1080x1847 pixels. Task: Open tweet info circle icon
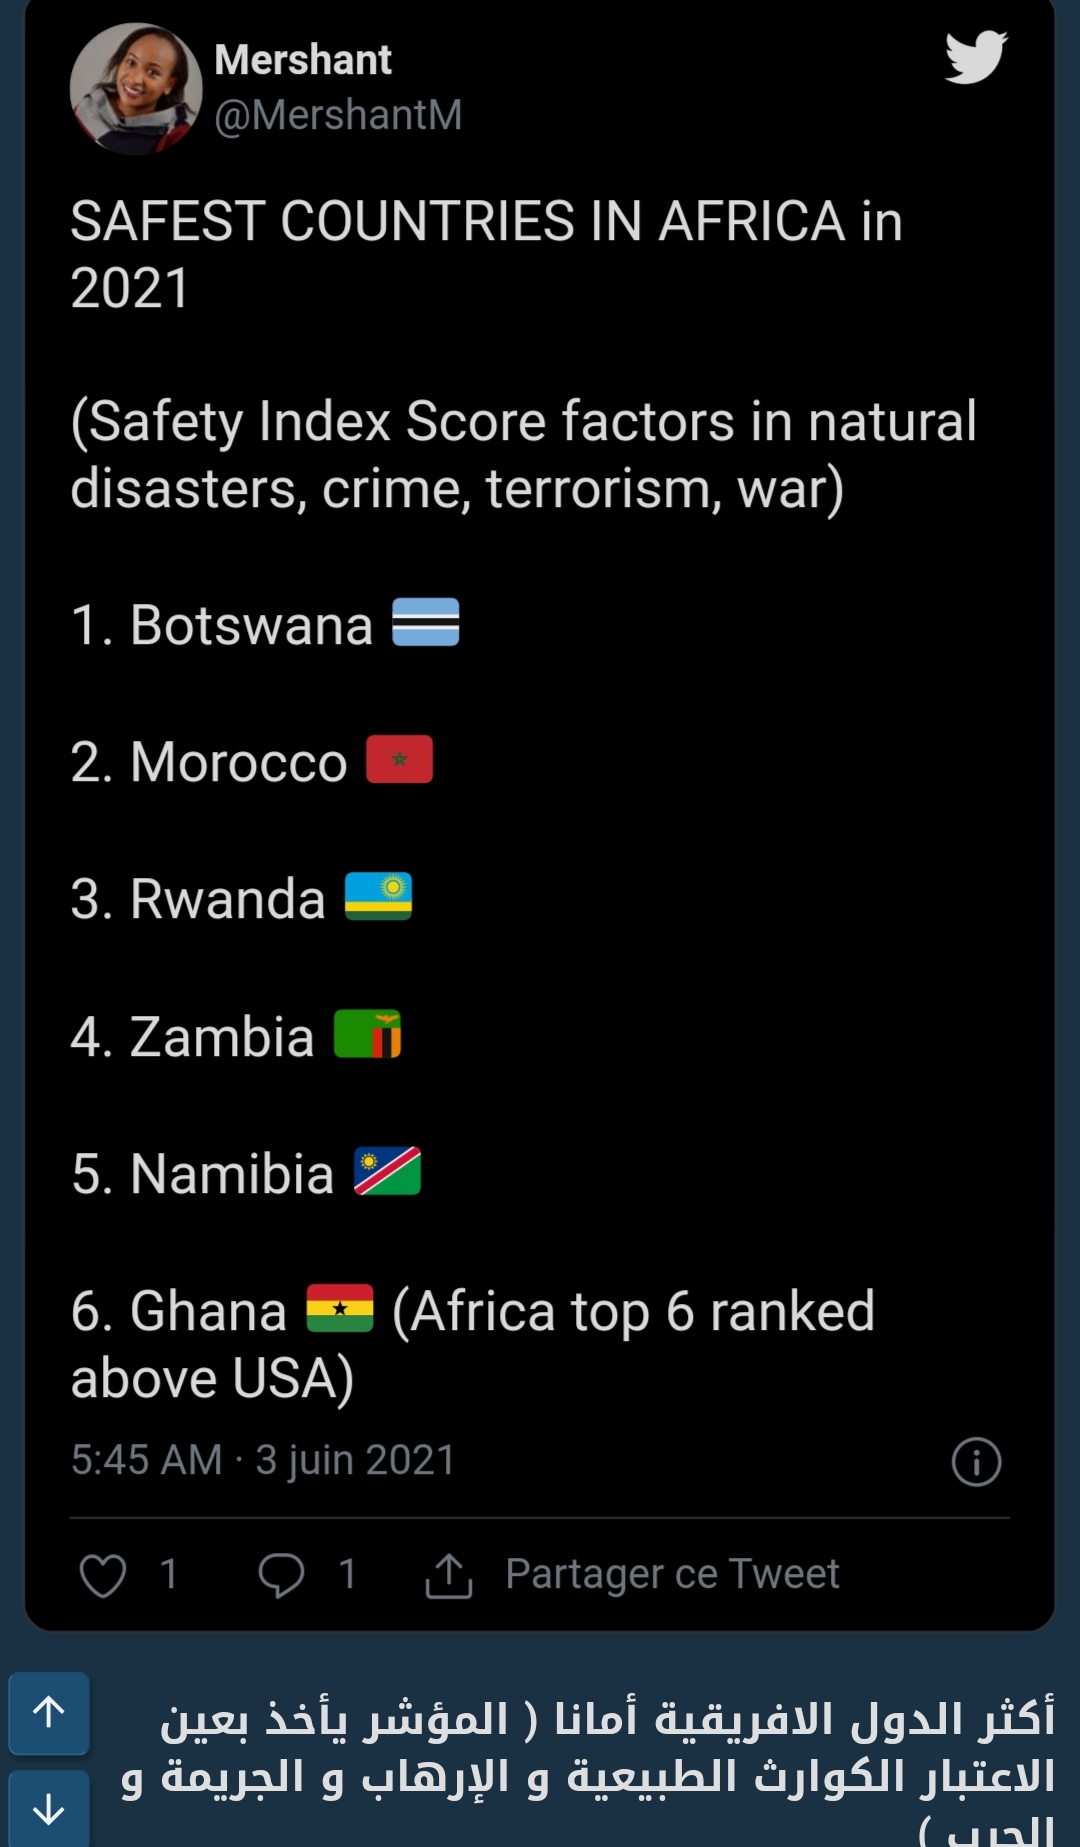coord(976,1461)
